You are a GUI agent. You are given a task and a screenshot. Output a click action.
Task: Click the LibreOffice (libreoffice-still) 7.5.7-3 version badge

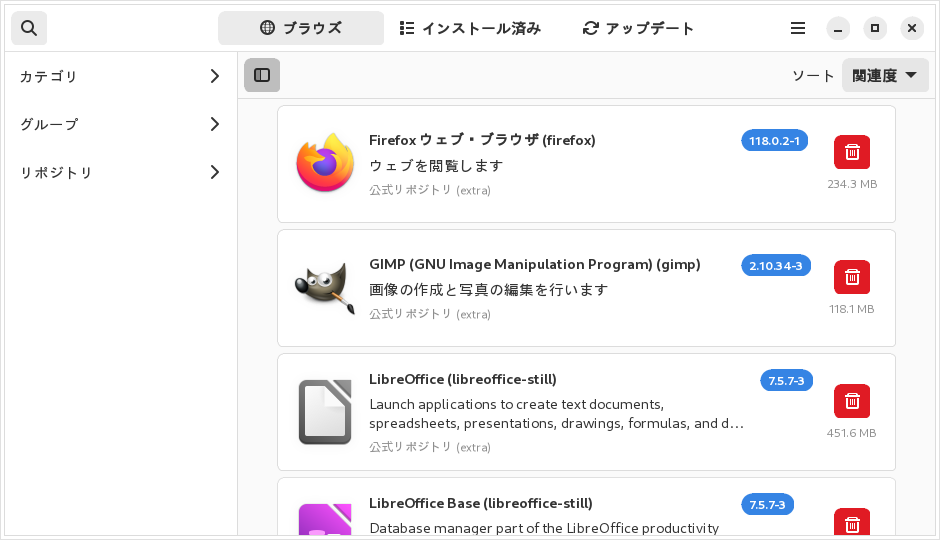point(787,381)
